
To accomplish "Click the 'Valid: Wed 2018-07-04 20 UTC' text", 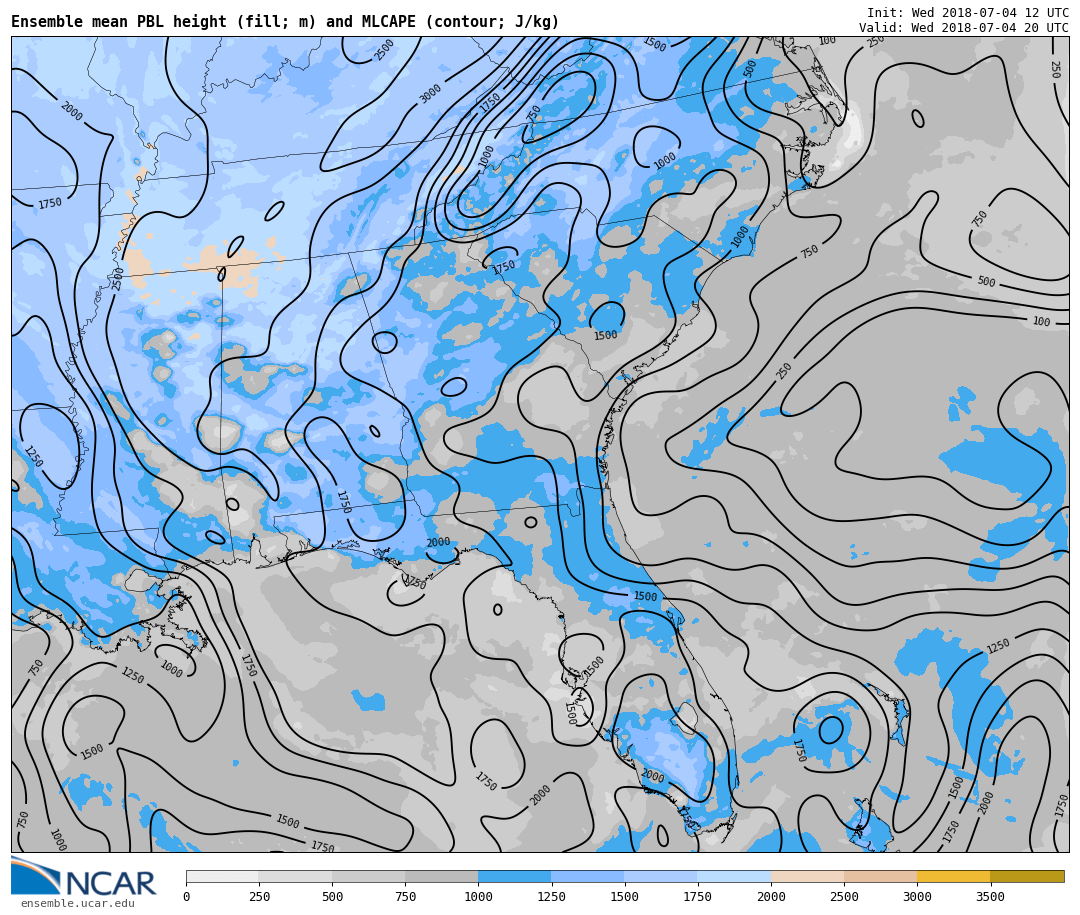I will [x=964, y=28].
